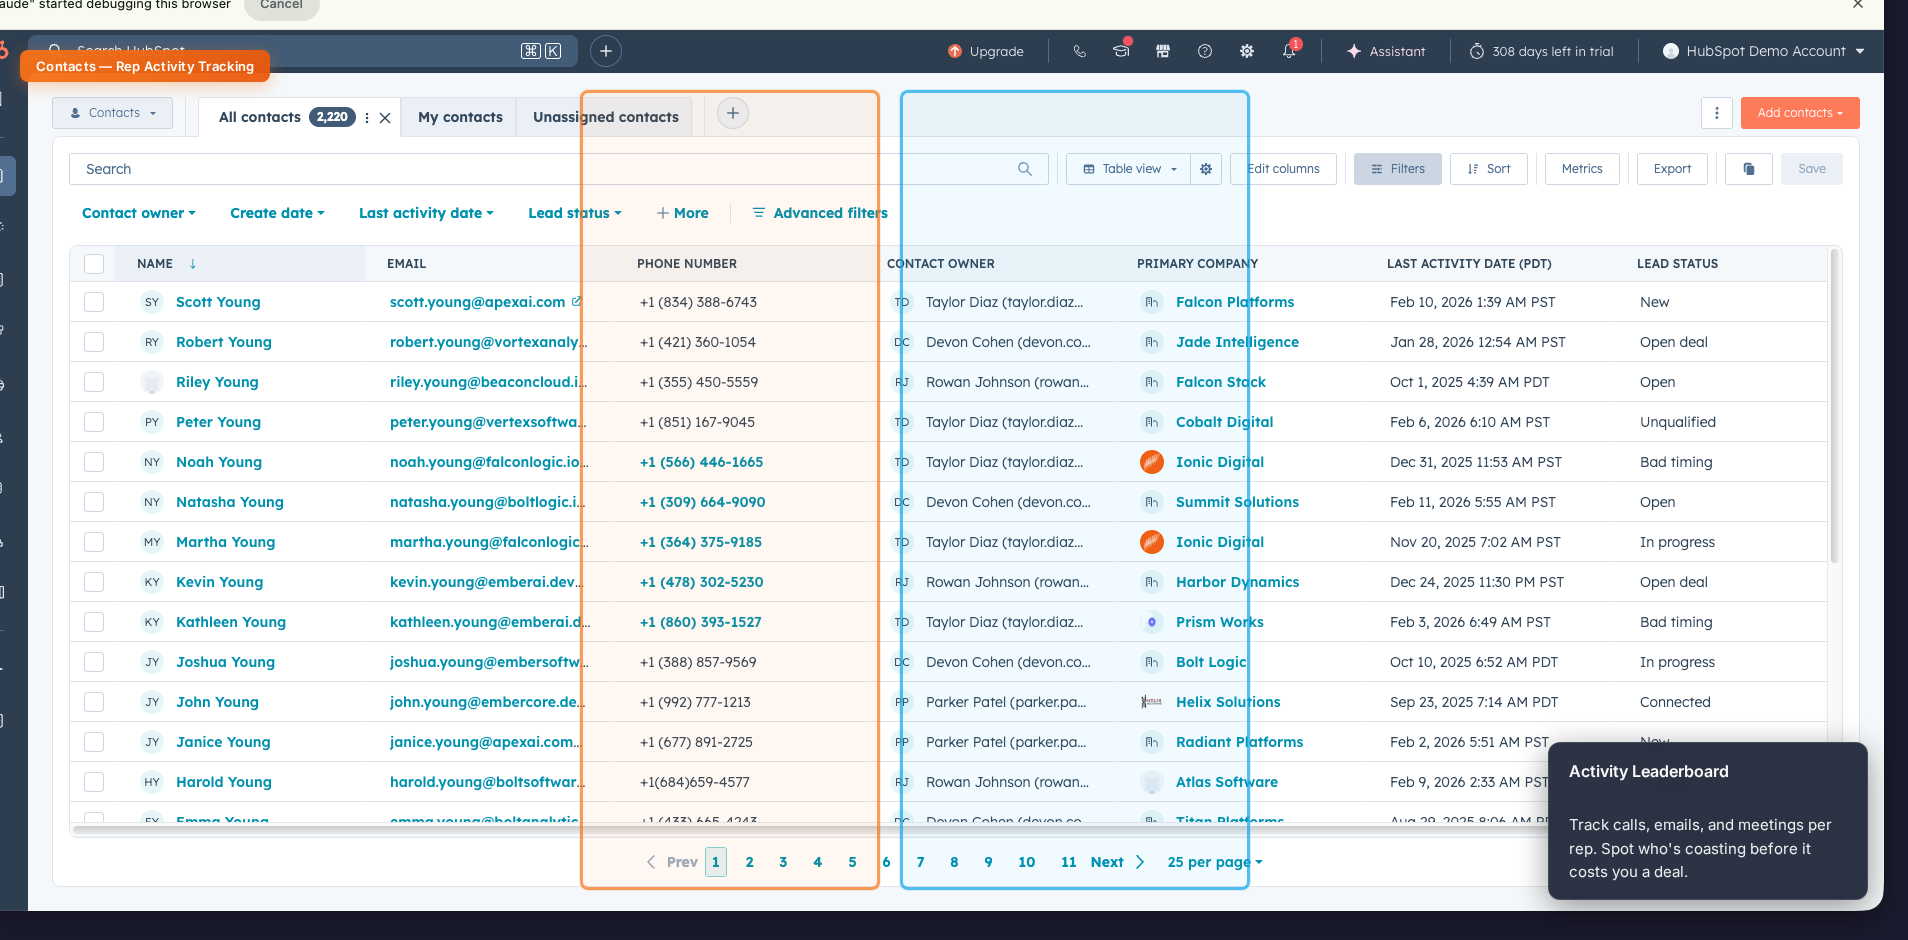
Task: Click Prism Works company logo icon
Action: pos(1152,622)
